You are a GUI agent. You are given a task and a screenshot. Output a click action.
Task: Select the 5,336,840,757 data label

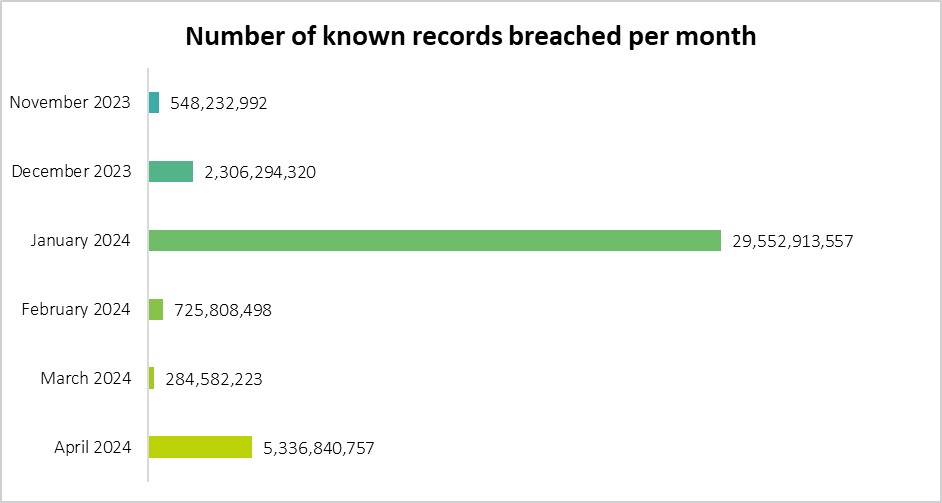pyautogui.click(x=318, y=448)
